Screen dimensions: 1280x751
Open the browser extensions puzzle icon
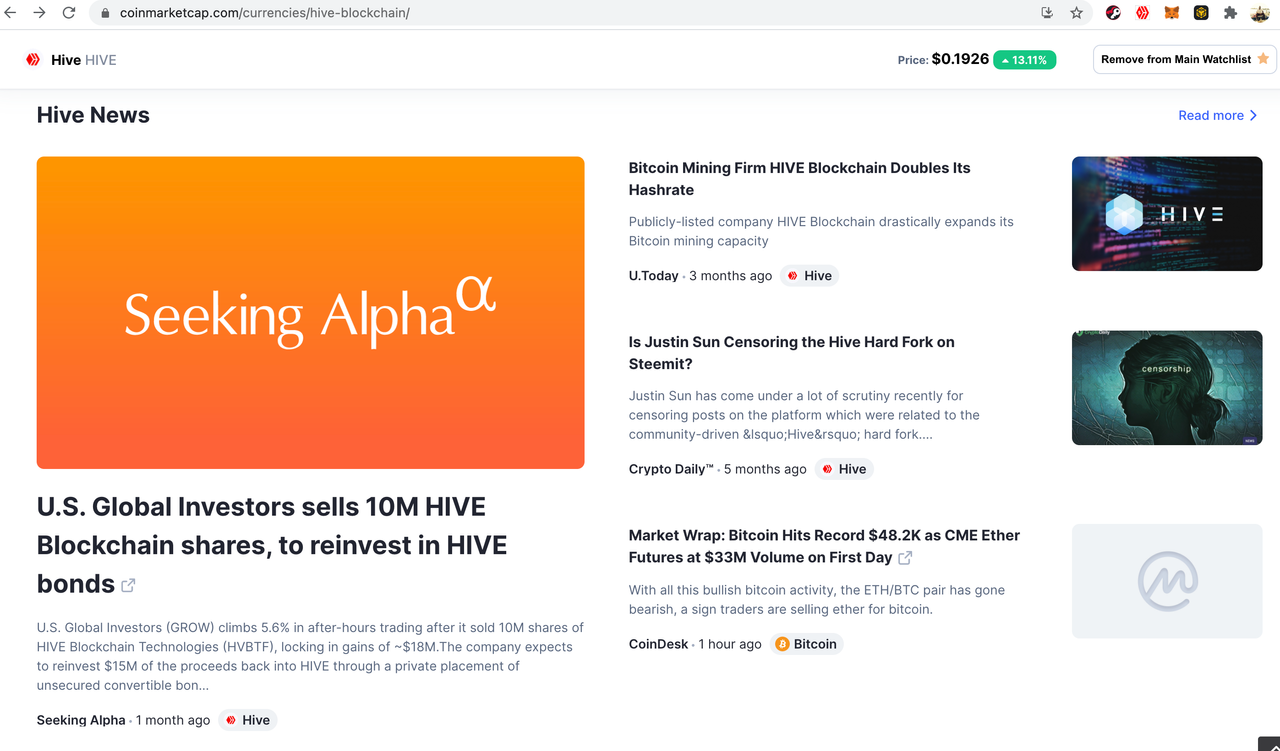point(1230,13)
